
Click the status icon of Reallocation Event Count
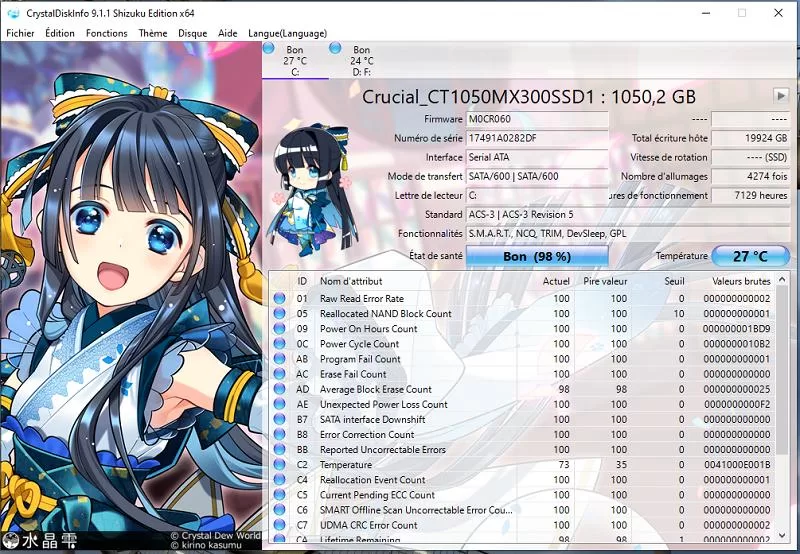(x=280, y=480)
